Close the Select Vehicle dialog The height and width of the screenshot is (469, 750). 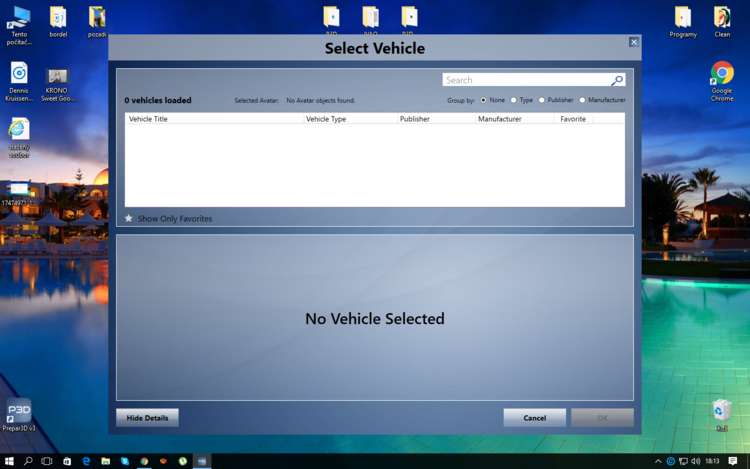pyautogui.click(x=634, y=42)
